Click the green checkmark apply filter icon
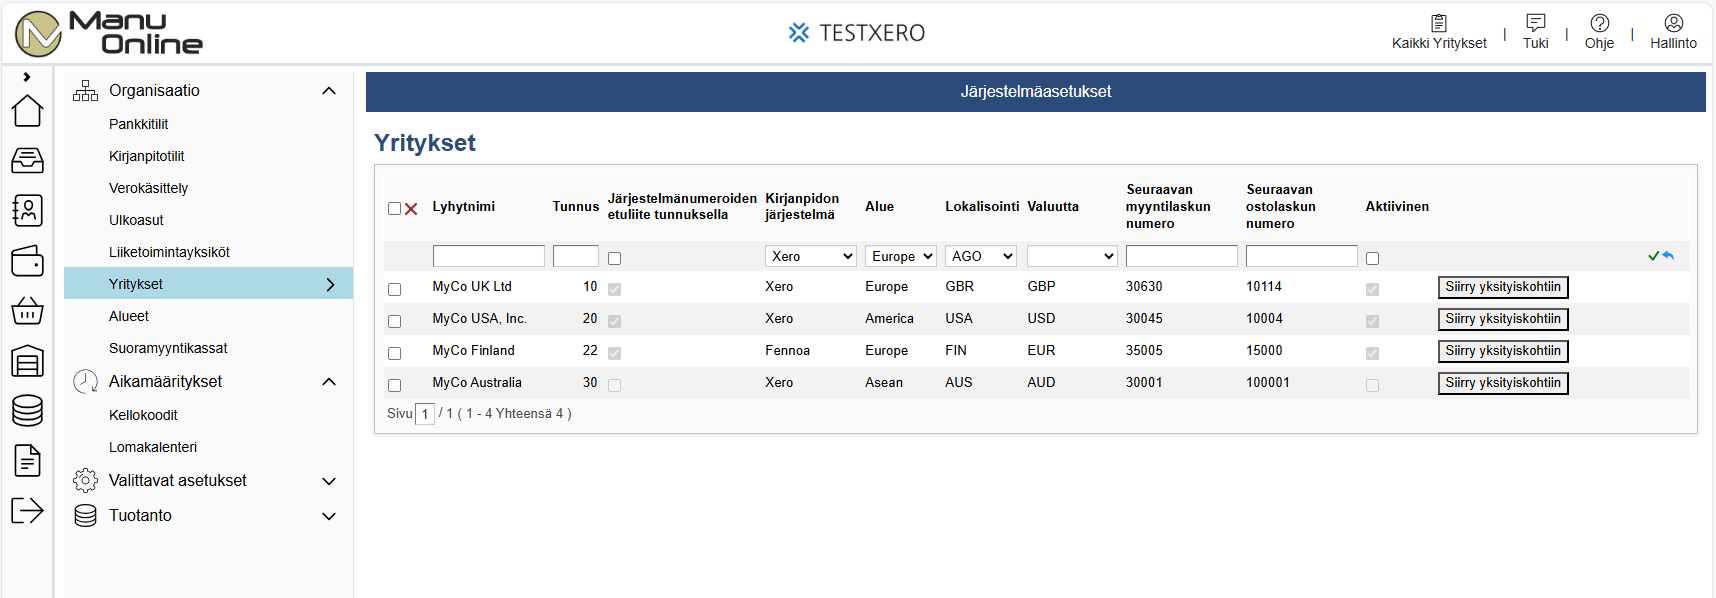Screen dimensions: 1716x598 coord(1653,256)
